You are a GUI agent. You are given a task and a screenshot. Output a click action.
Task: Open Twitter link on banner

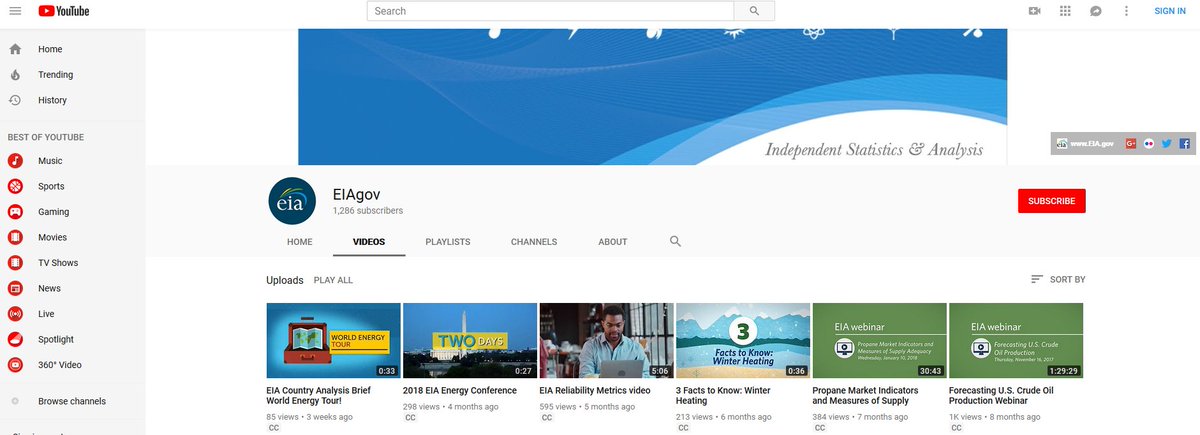tap(1166, 143)
